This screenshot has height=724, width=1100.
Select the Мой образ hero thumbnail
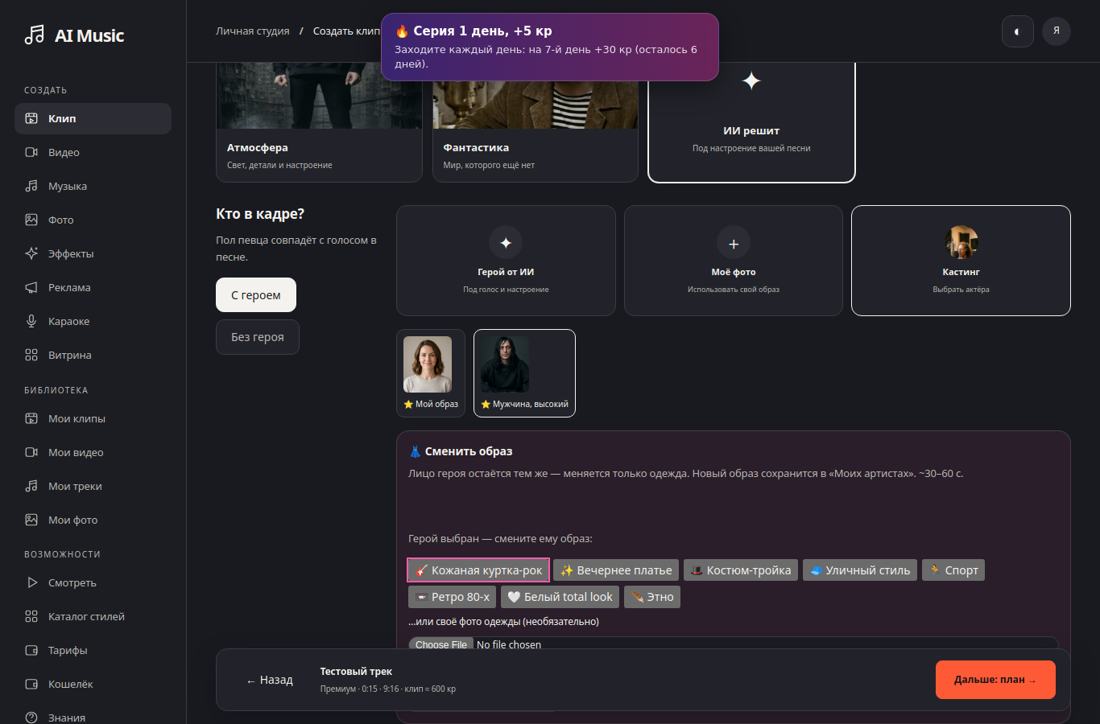pyautogui.click(x=431, y=373)
